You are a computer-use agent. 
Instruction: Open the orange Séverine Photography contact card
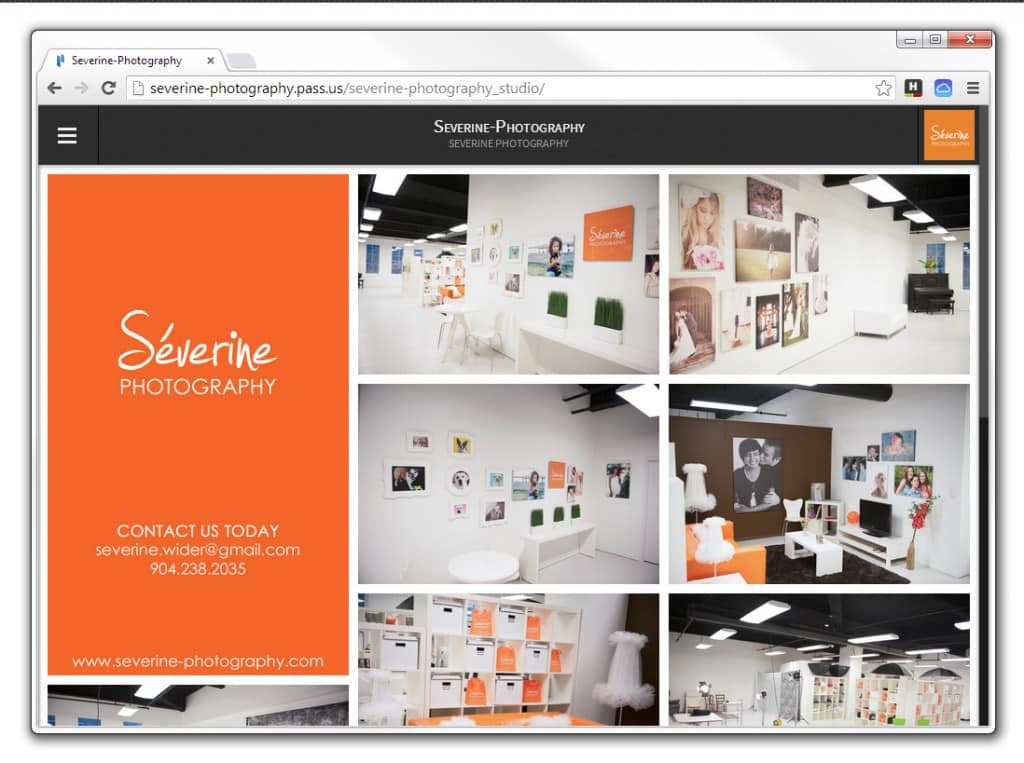[198, 425]
